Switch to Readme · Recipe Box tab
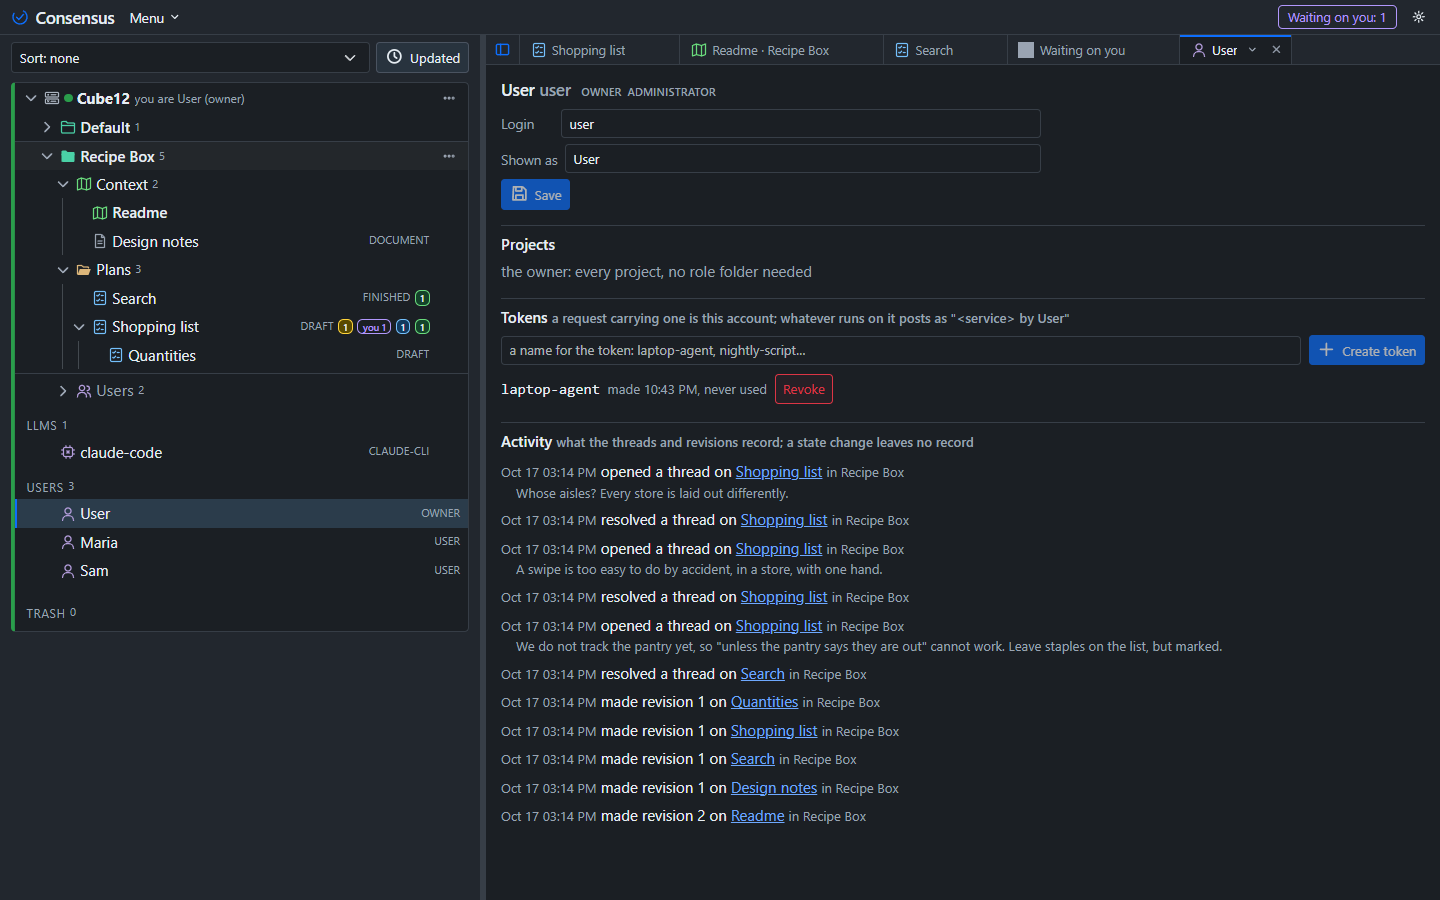 (781, 50)
